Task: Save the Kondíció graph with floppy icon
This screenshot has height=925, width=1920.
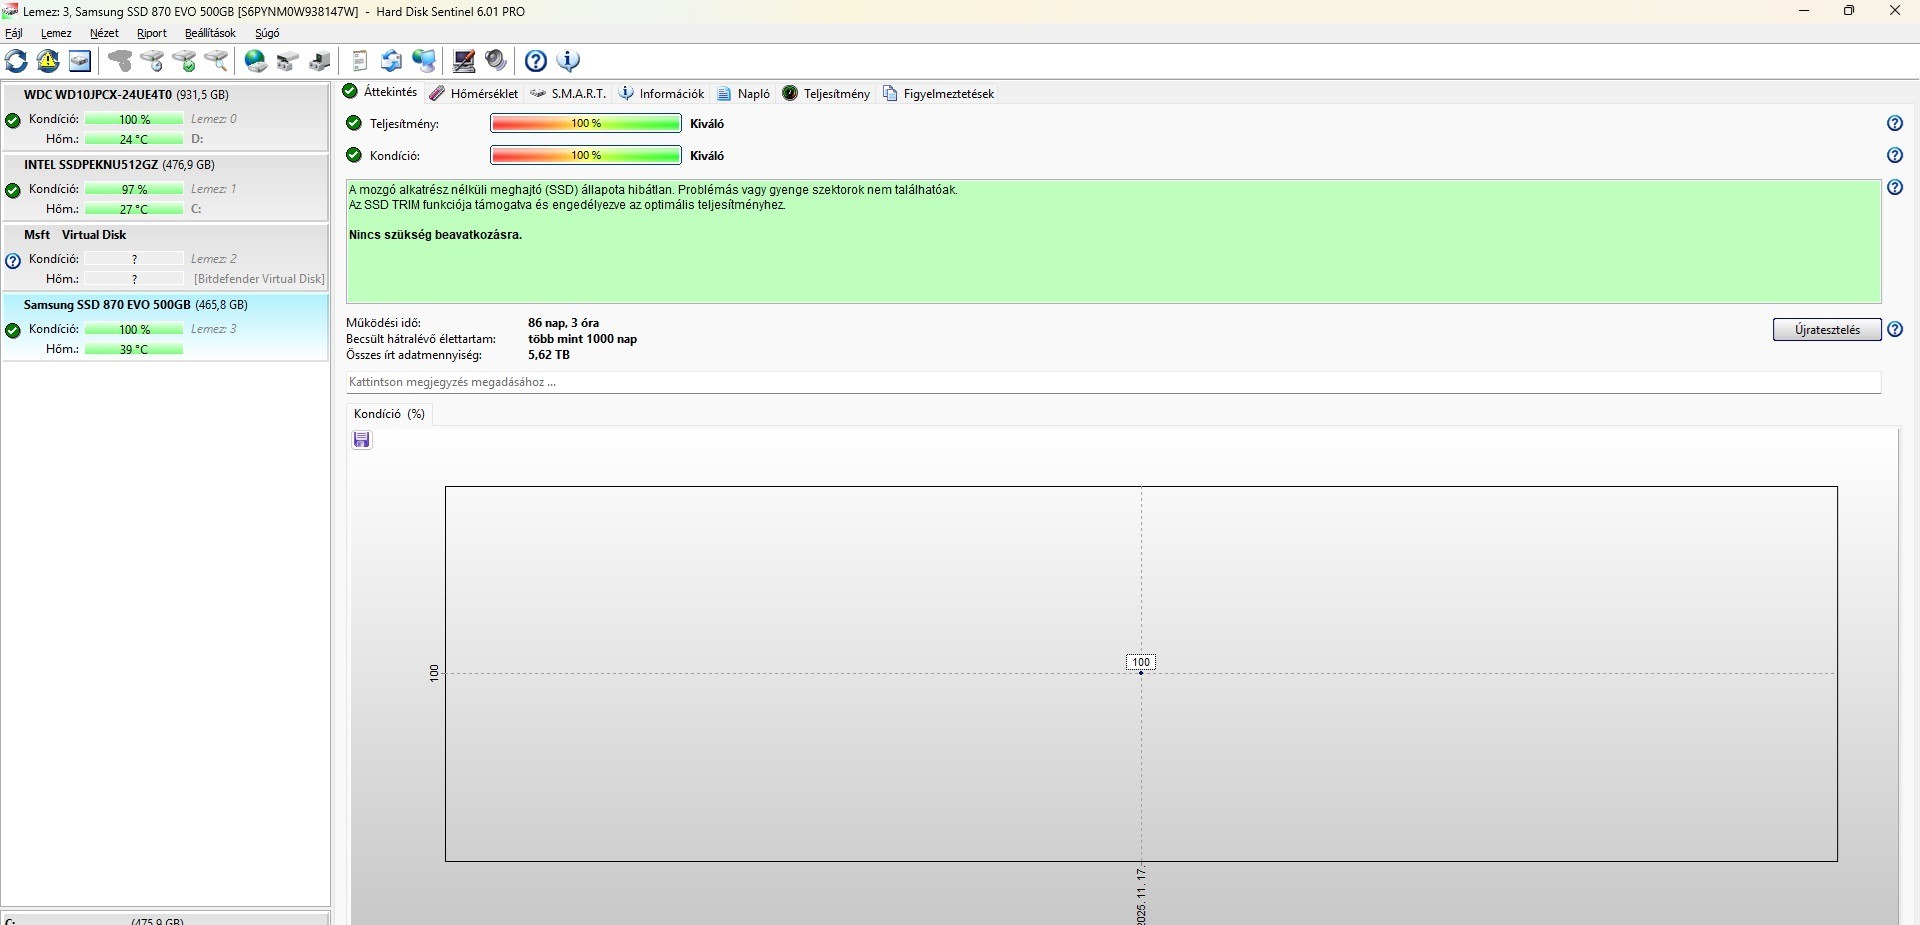Action: (x=362, y=440)
